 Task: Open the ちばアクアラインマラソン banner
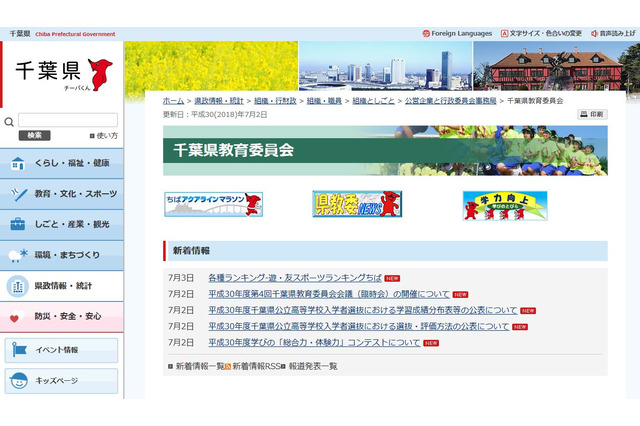(213, 204)
